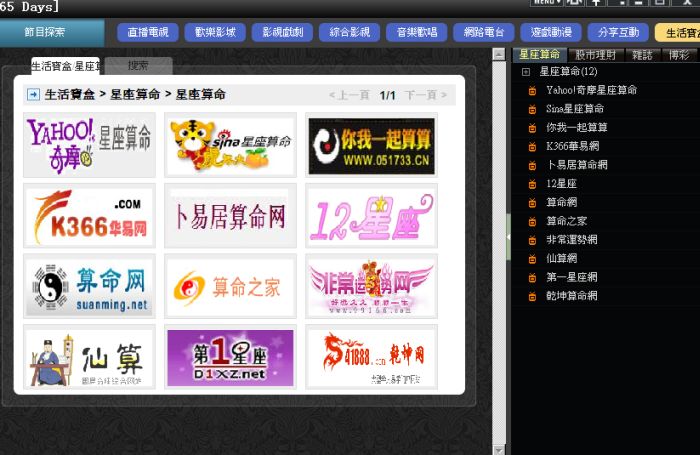This screenshot has height=455, width=700.
Task: Open the 仙算 thumbnail
Action: (x=89, y=357)
